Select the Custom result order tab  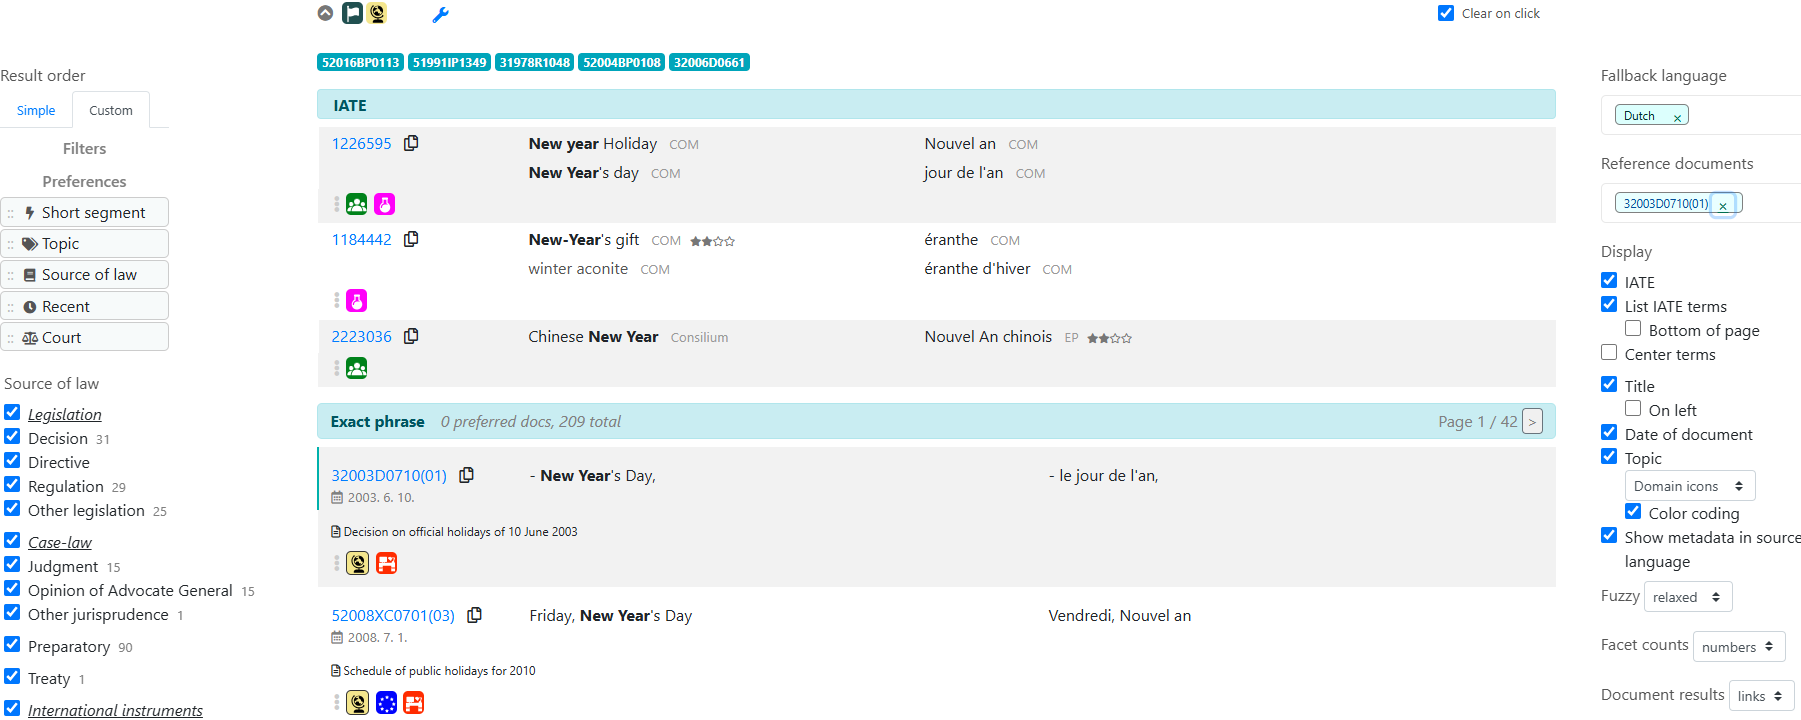click(110, 110)
